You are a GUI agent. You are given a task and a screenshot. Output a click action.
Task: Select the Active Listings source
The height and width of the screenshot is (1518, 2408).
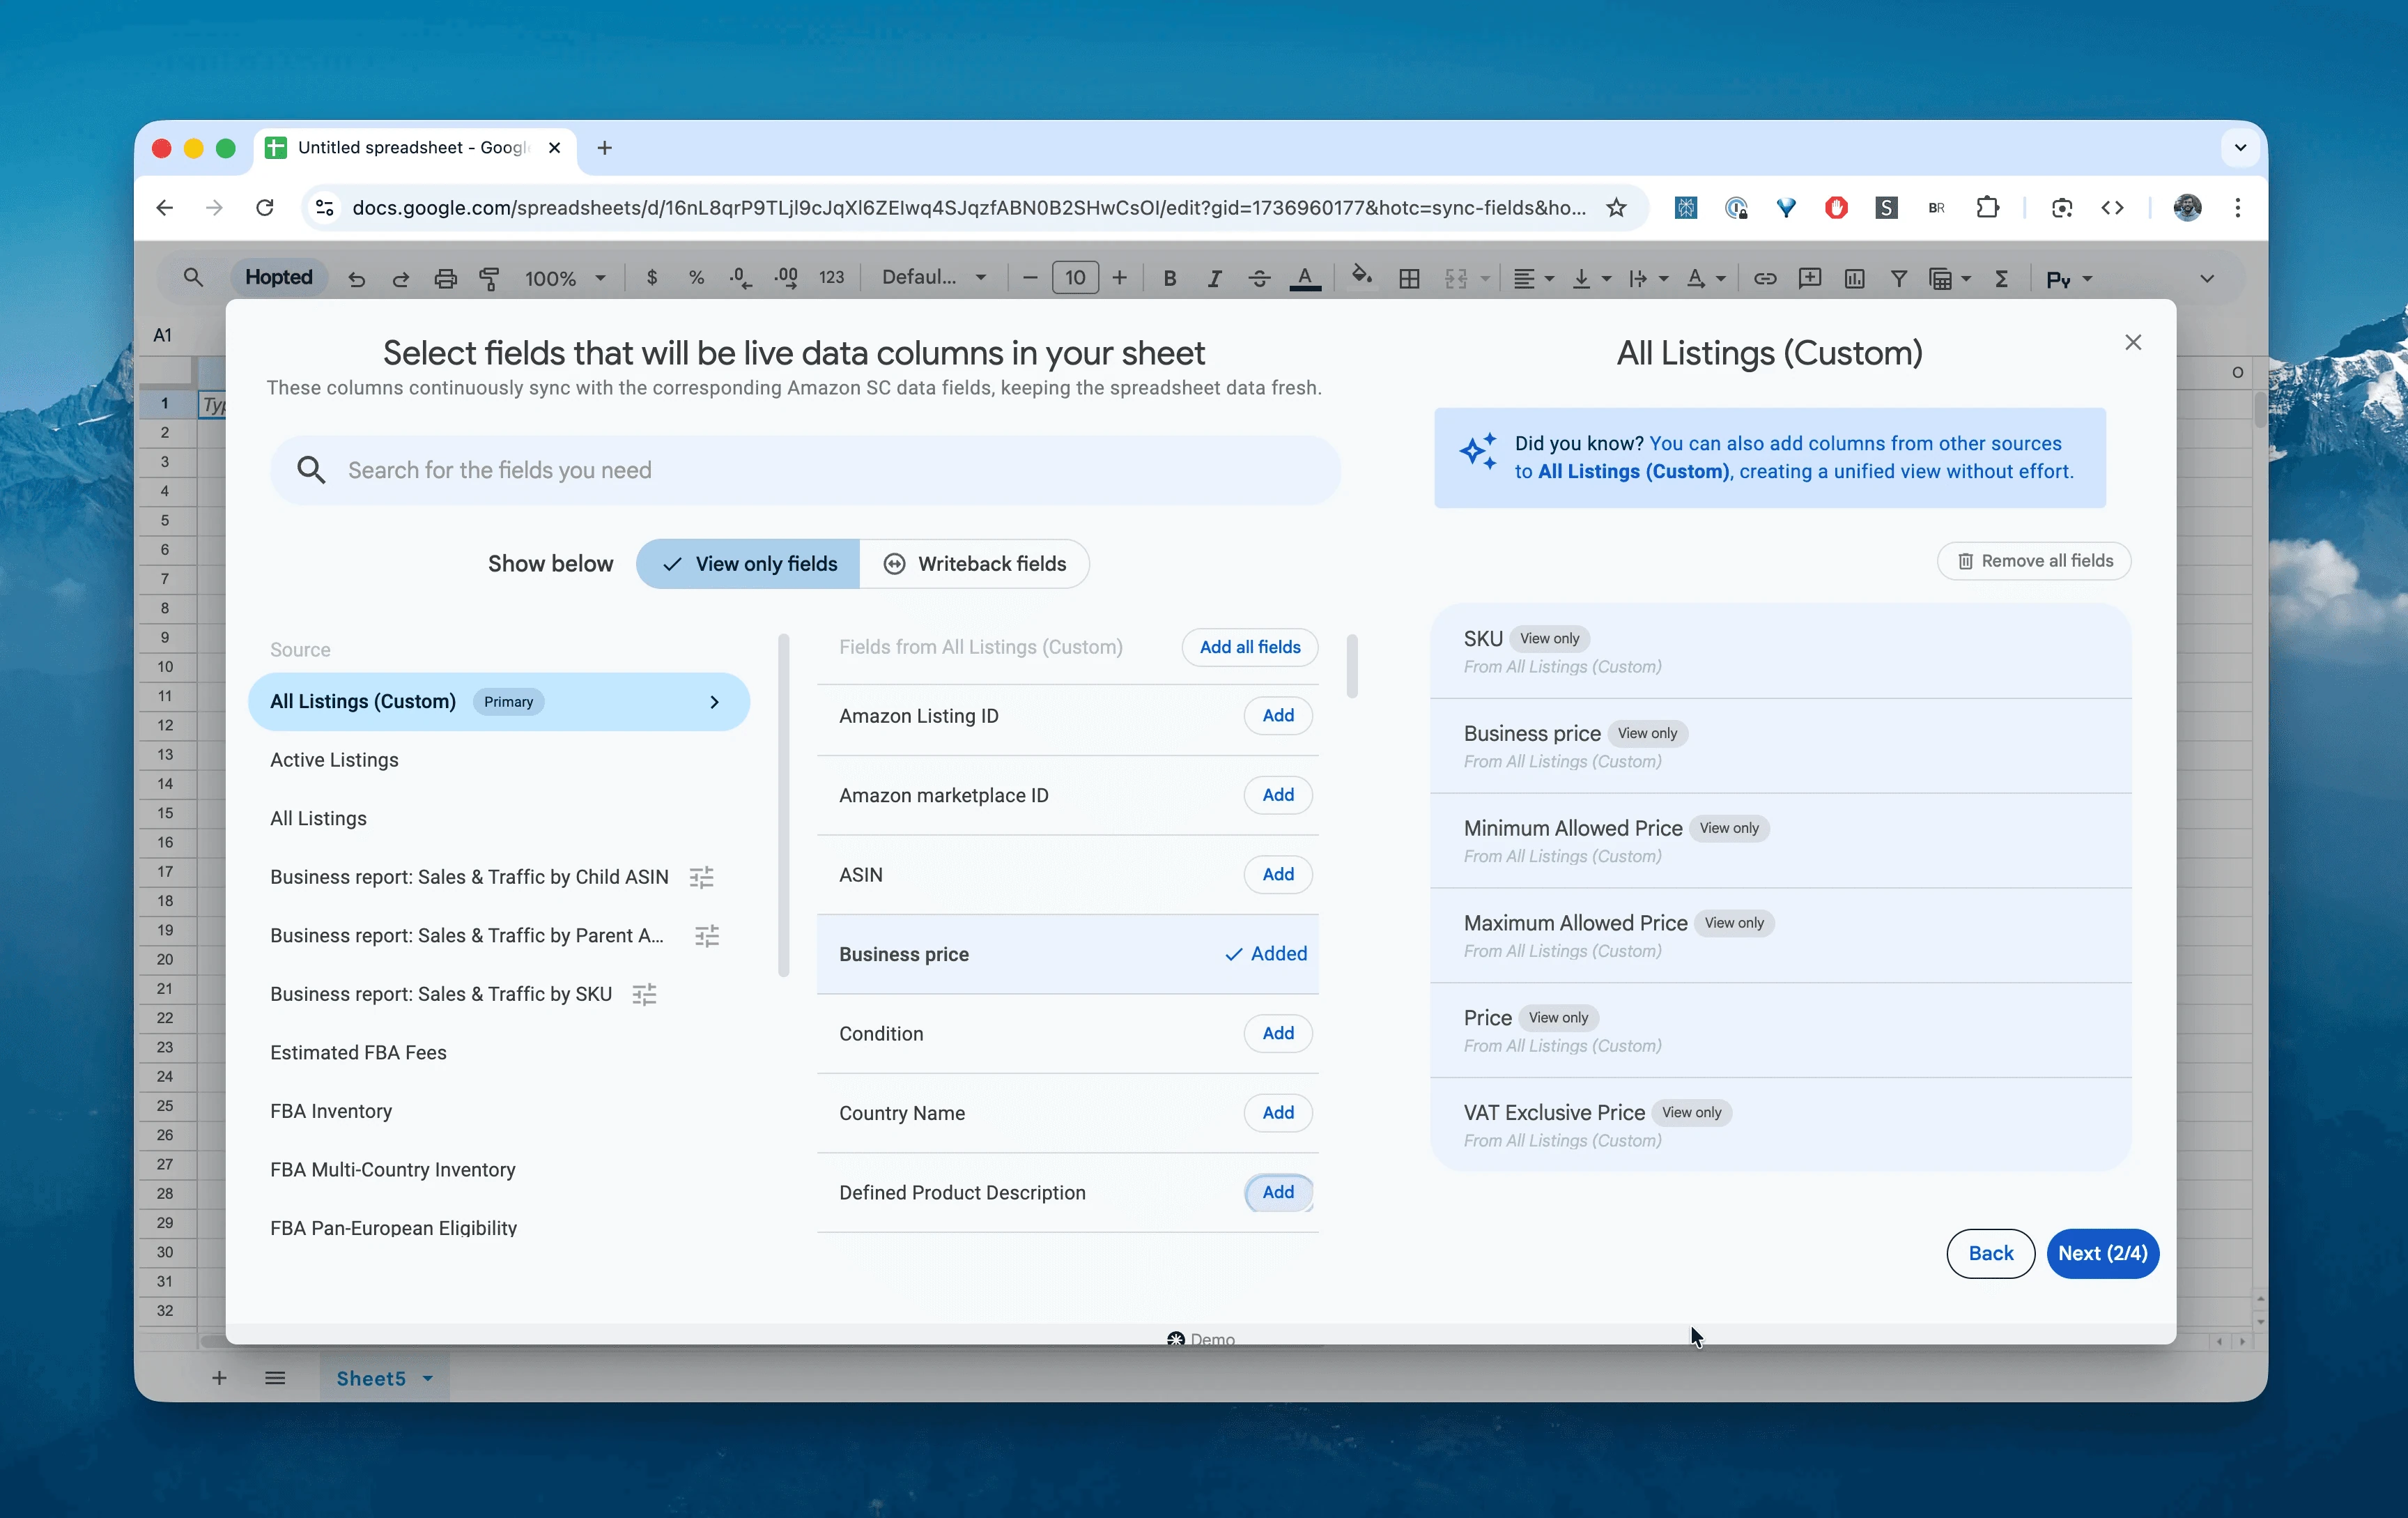[334, 760]
